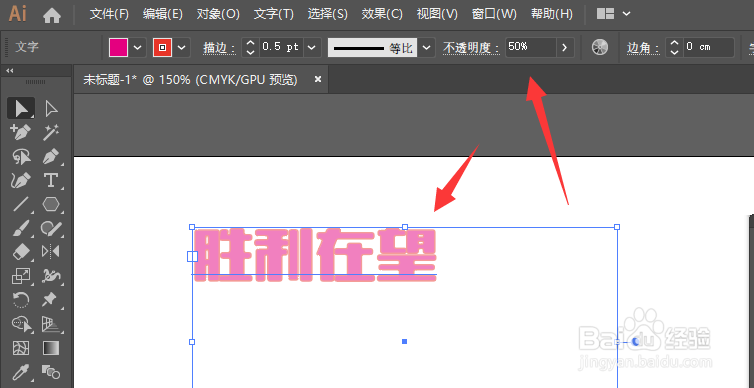Select the Eyedropper tool
Viewport: 754px width, 388px height.
coord(21,372)
